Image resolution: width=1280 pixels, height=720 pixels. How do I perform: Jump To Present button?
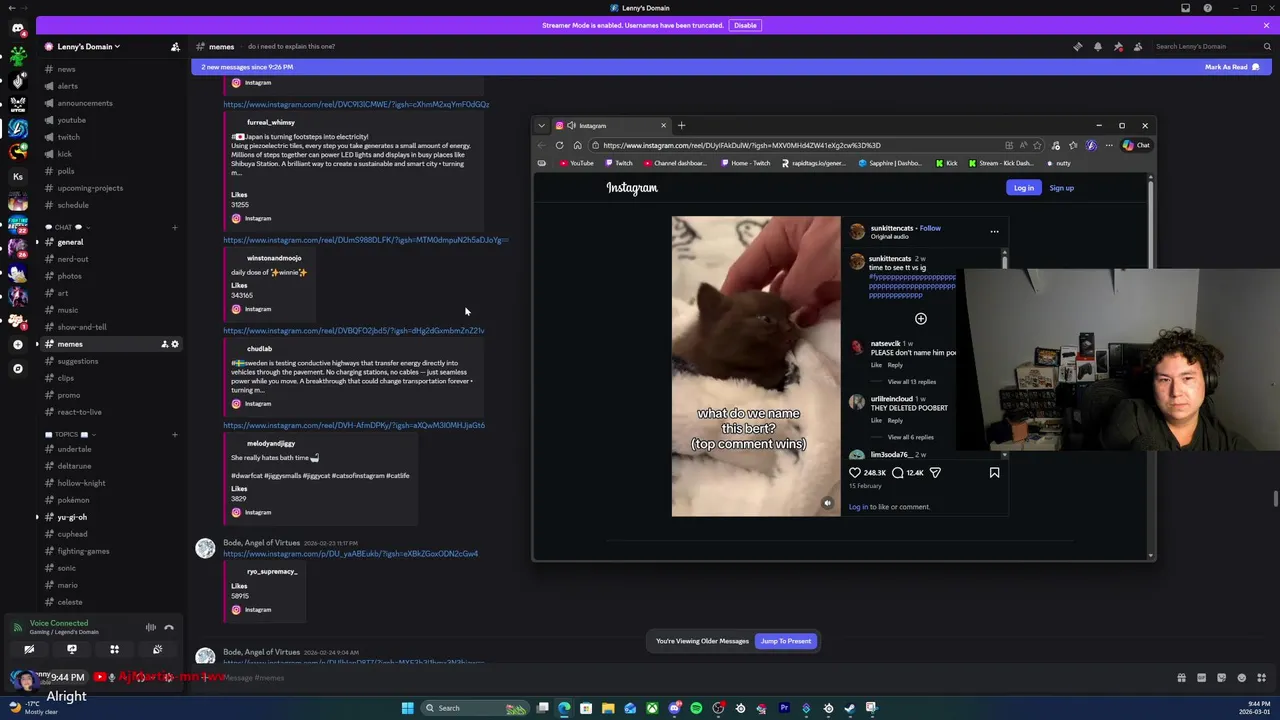[x=786, y=641]
